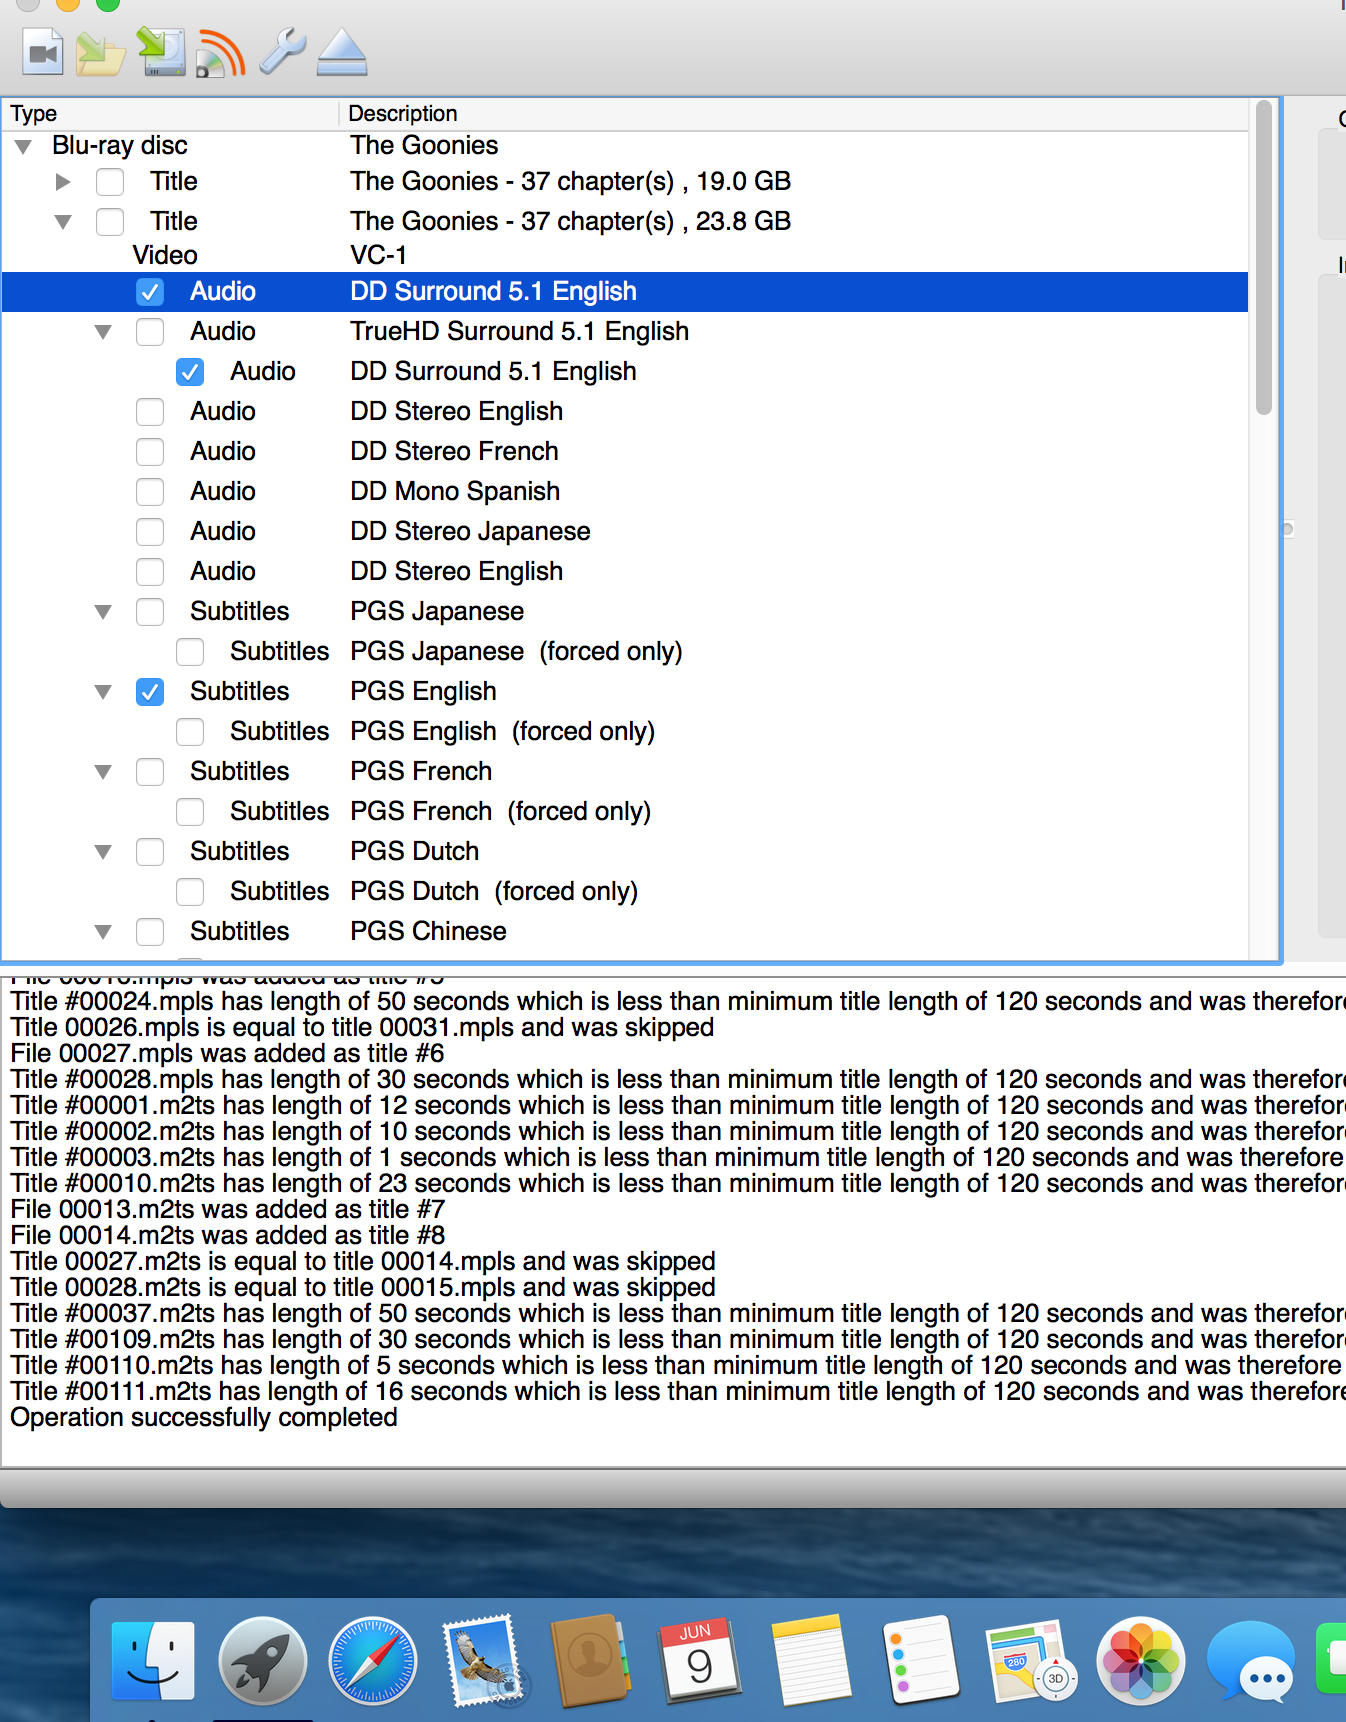Check PGS Dutch (forced only) subtitles
Screen dimensions: 1346x1722
pyautogui.click(x=190, y=892)
